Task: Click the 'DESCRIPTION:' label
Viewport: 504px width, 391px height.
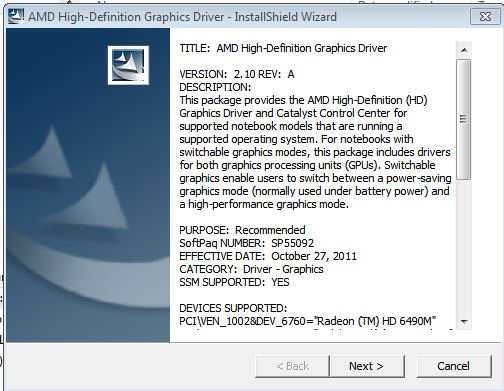Action: 215,87
